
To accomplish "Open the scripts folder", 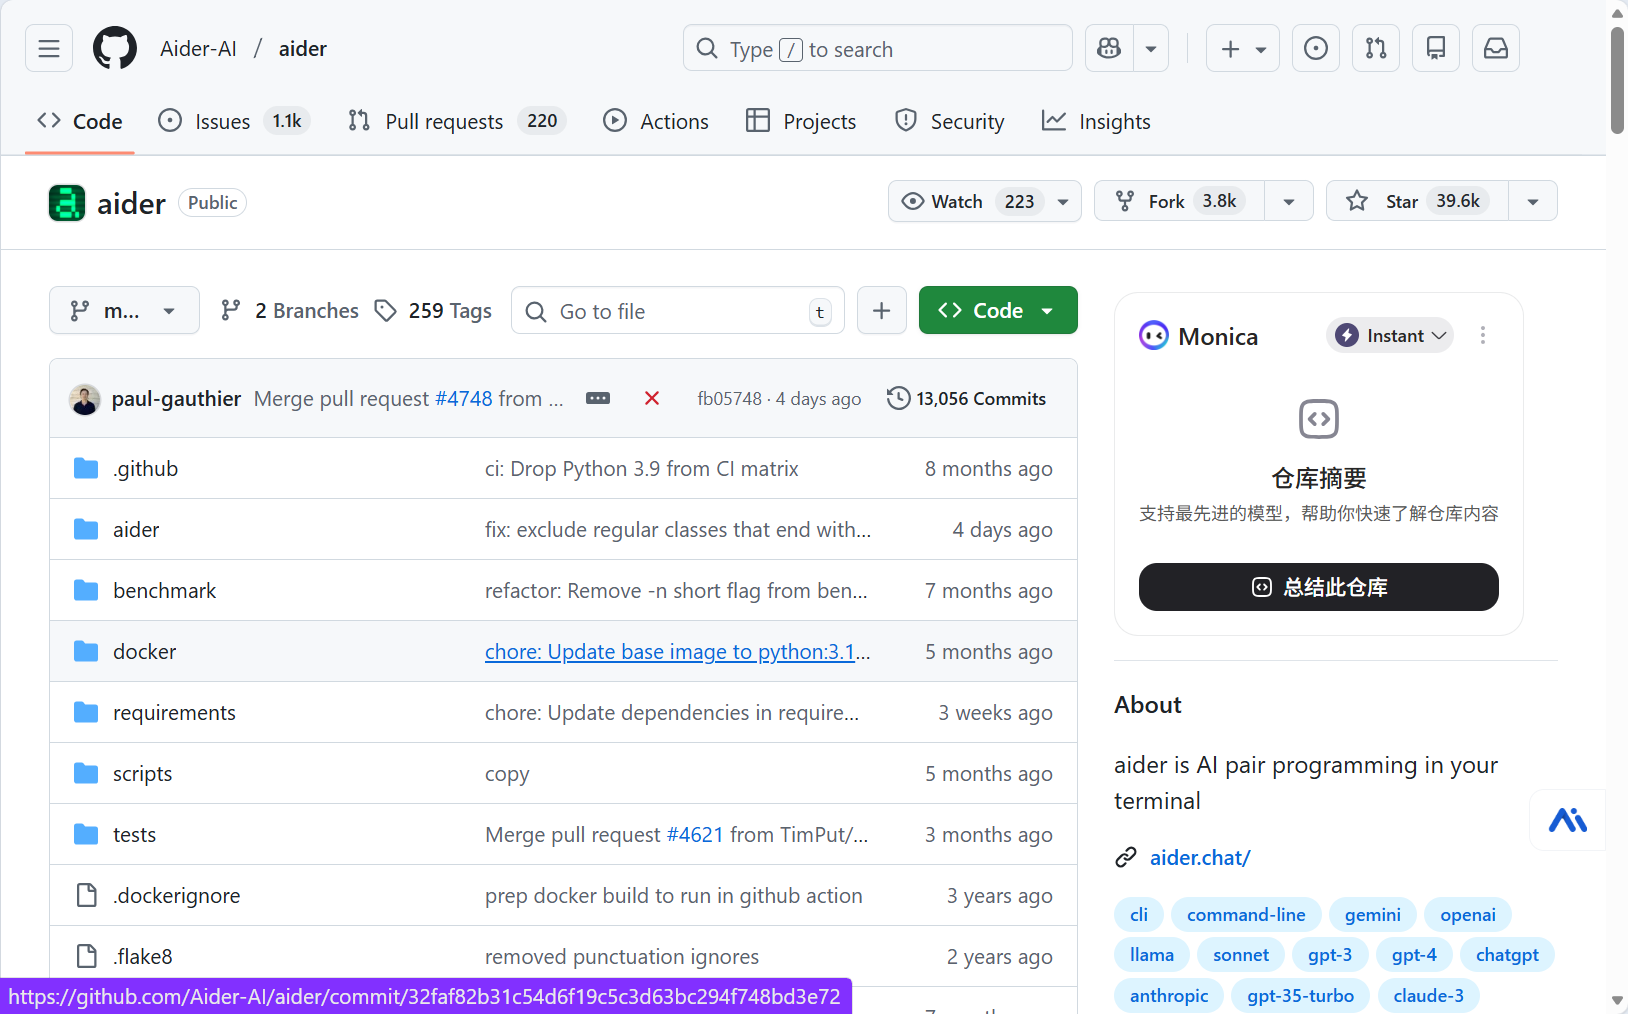I will click(x=142, y=773).
